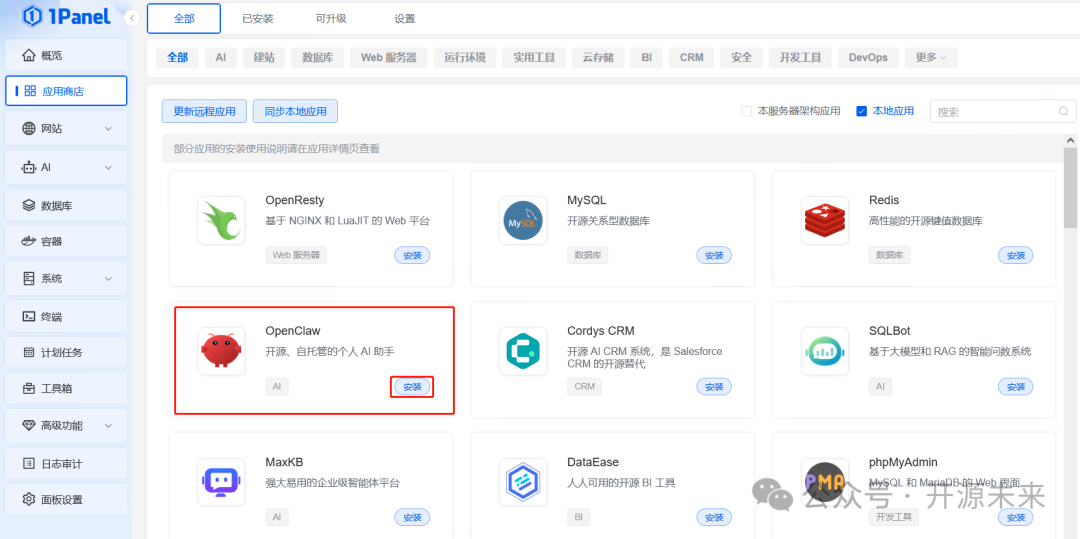Image resolution: width=1080 pixels, height=539 pixels.
Task: Switch to the 设置 tab
Action: (405, 19)
